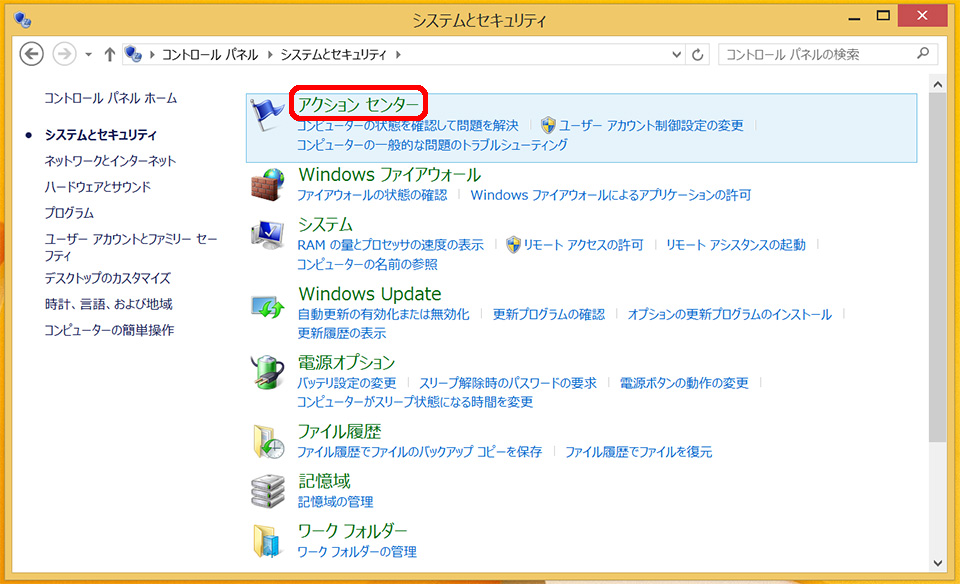Click the Work Folders icon

coord(268,541)
